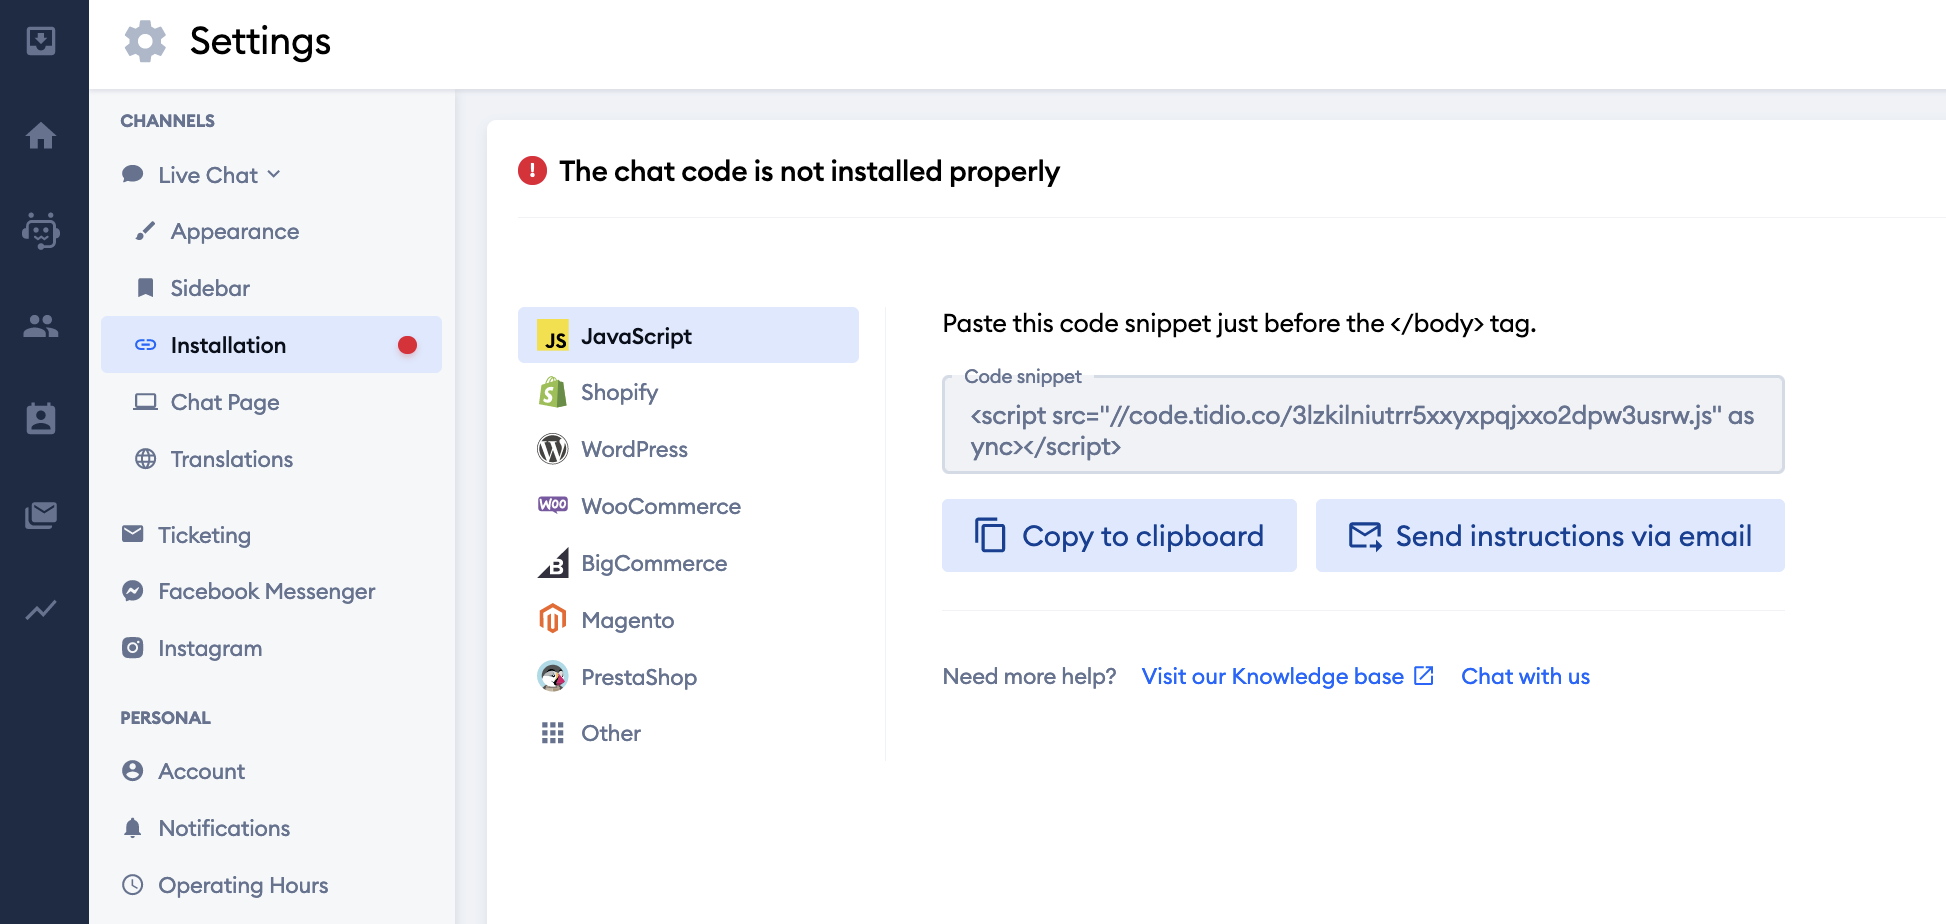Click the Ticketing envelope icon
Viewport: 1946px width, 924px height.
click(132, 534)
